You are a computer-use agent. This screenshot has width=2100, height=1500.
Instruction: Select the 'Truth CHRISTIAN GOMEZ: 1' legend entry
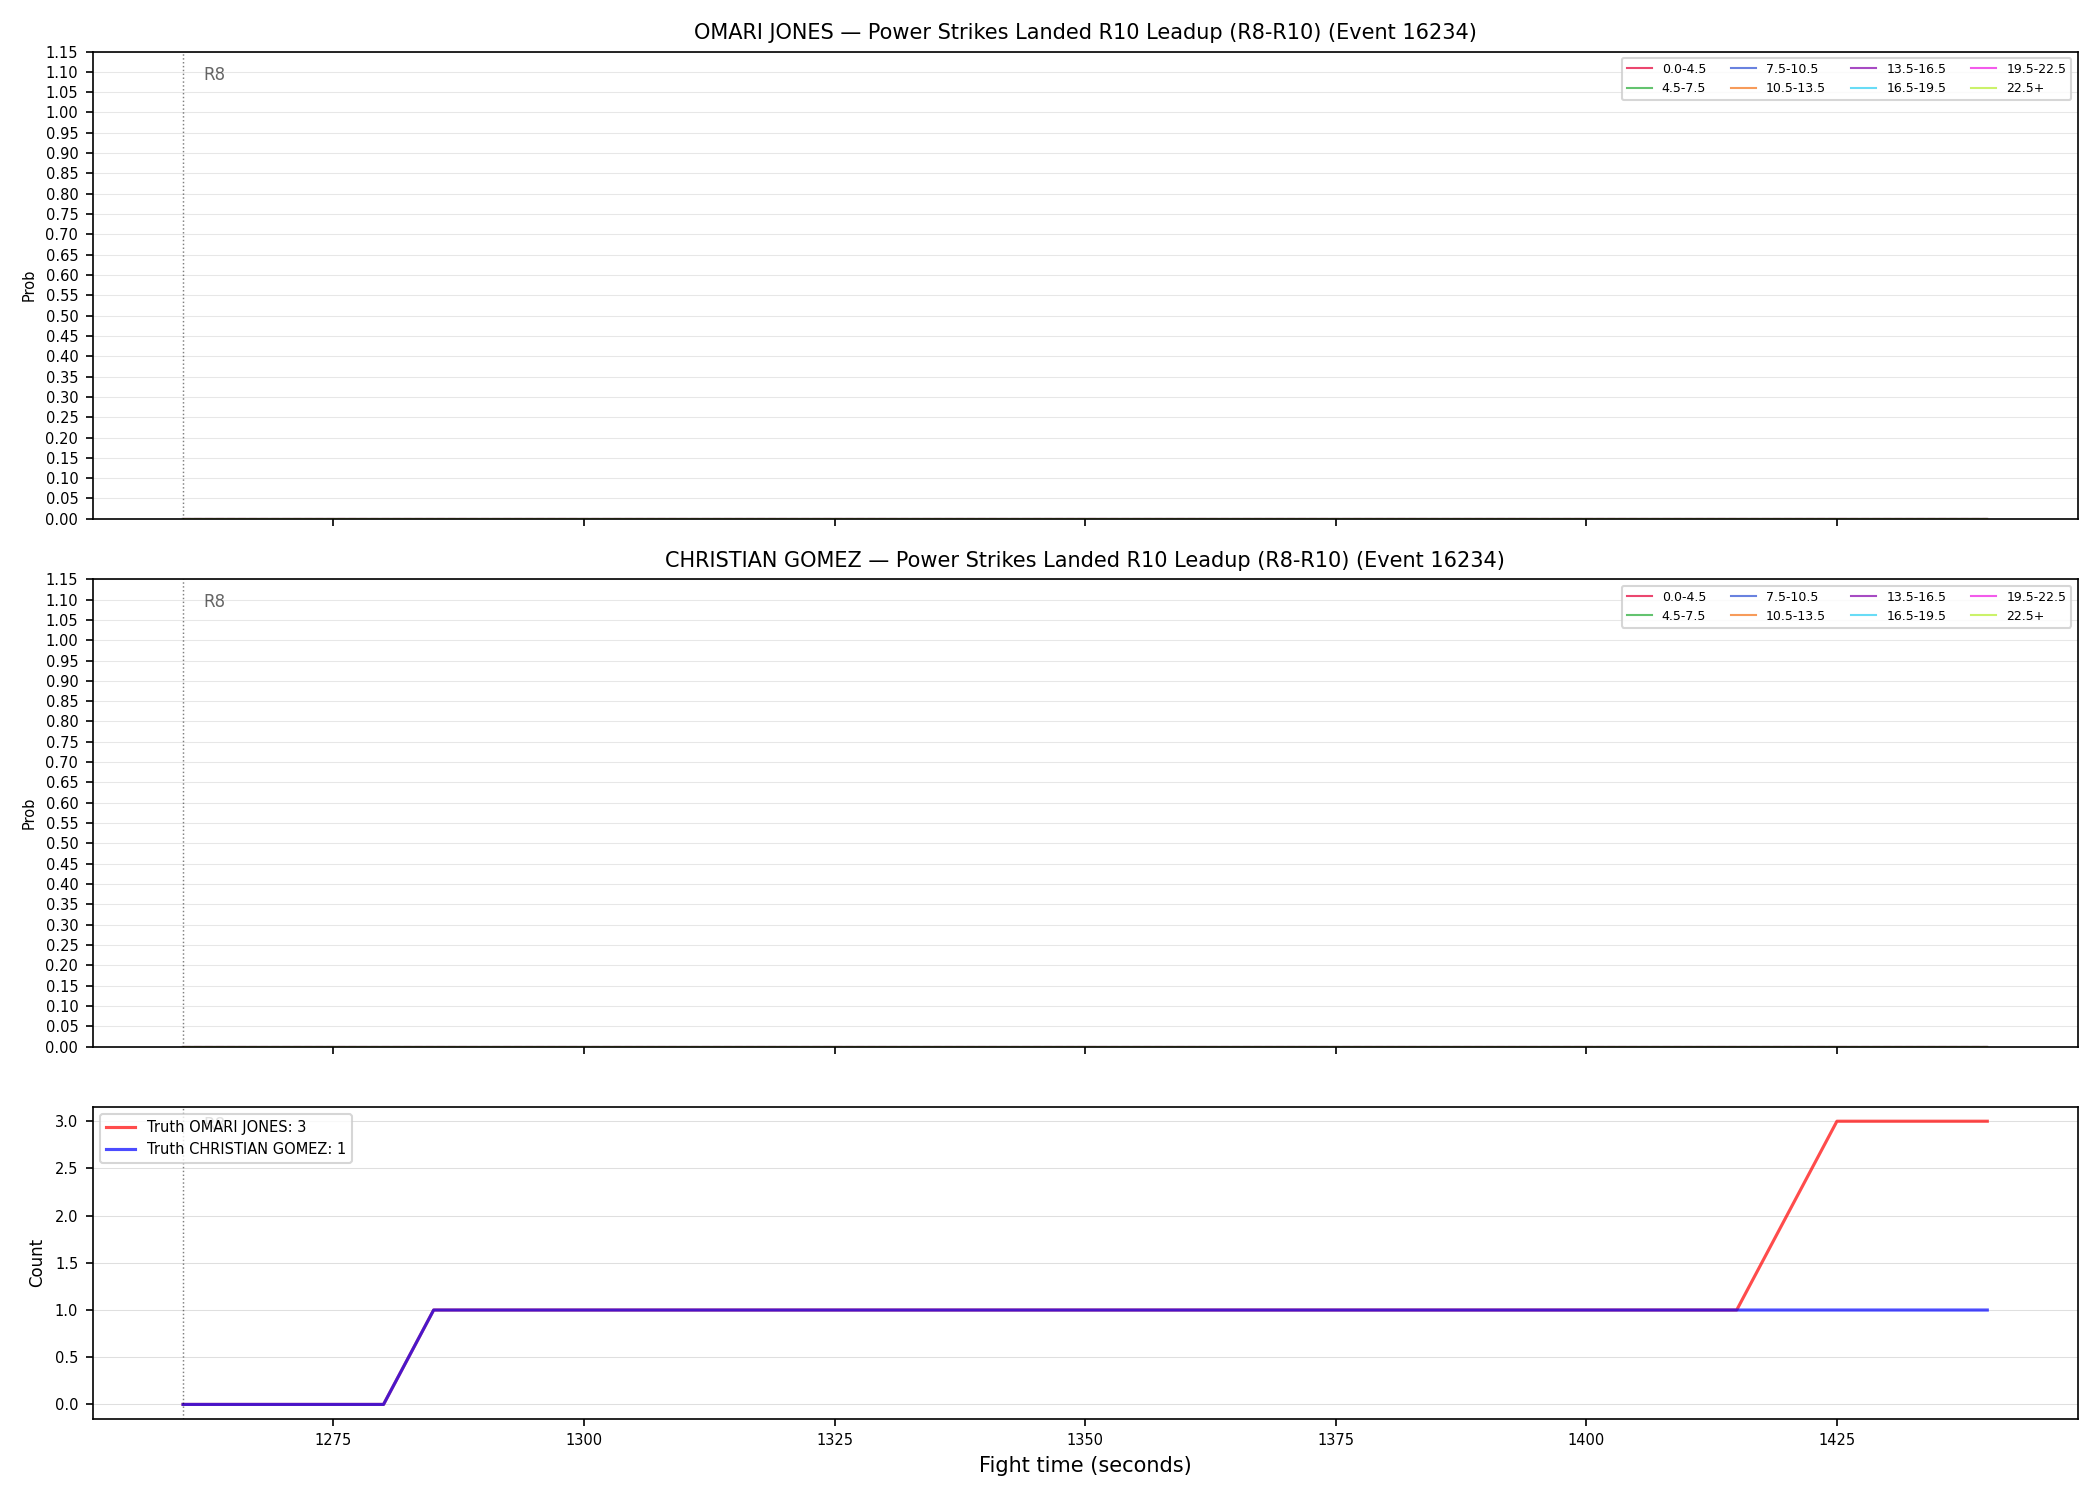tap(225, 1149)
